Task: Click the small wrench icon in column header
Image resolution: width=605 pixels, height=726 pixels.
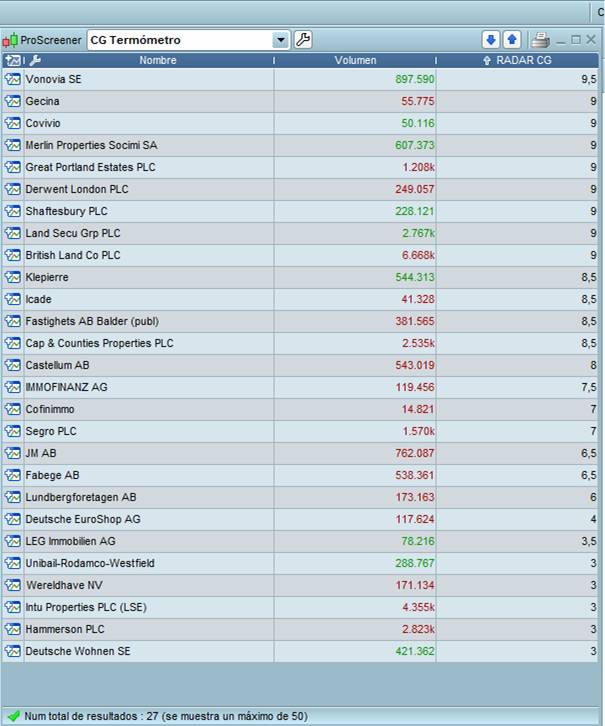Action: click(x=35, y=60)
